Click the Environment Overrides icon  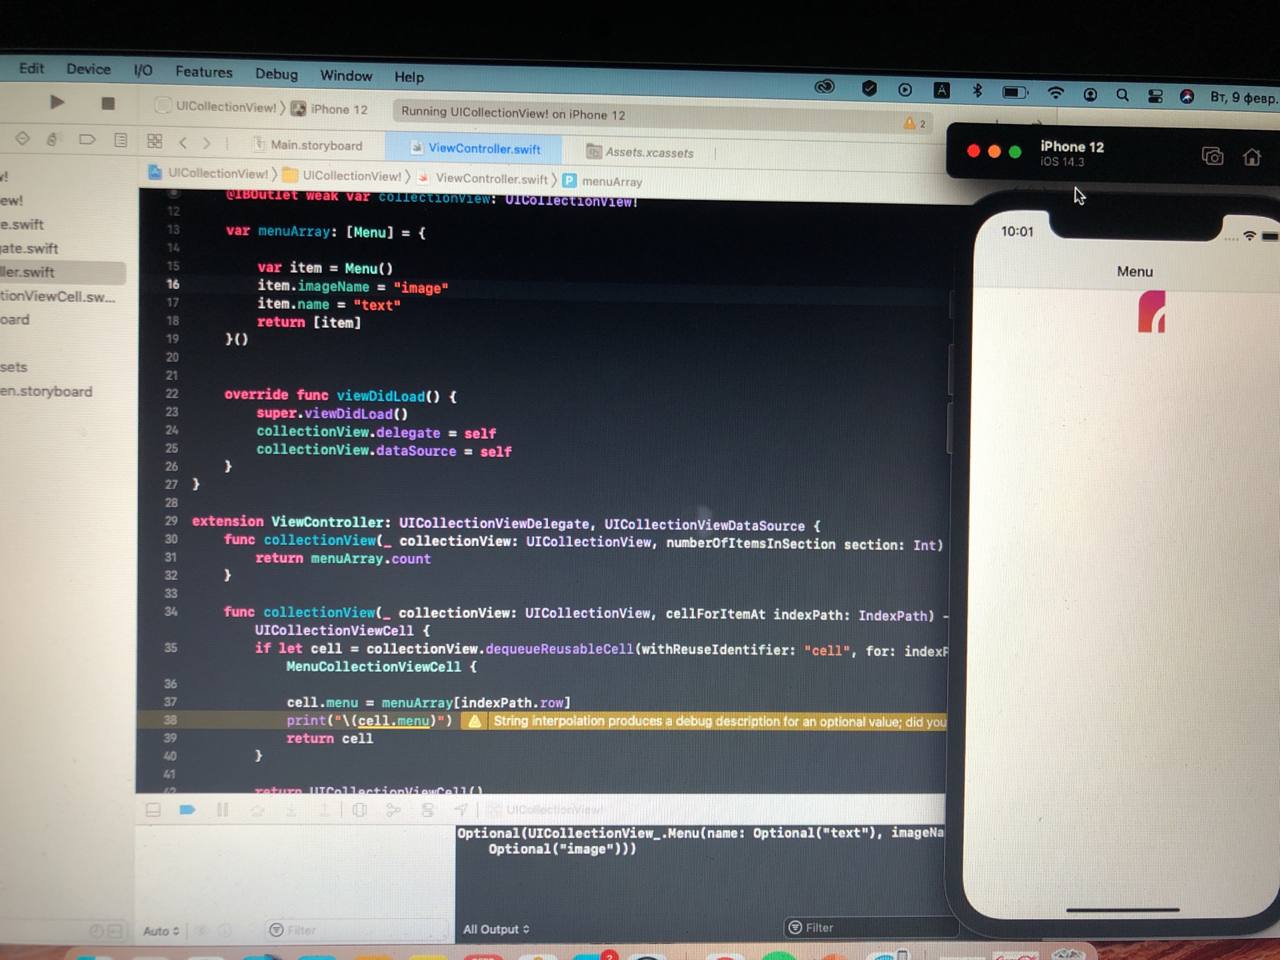(x=428, y=810)
